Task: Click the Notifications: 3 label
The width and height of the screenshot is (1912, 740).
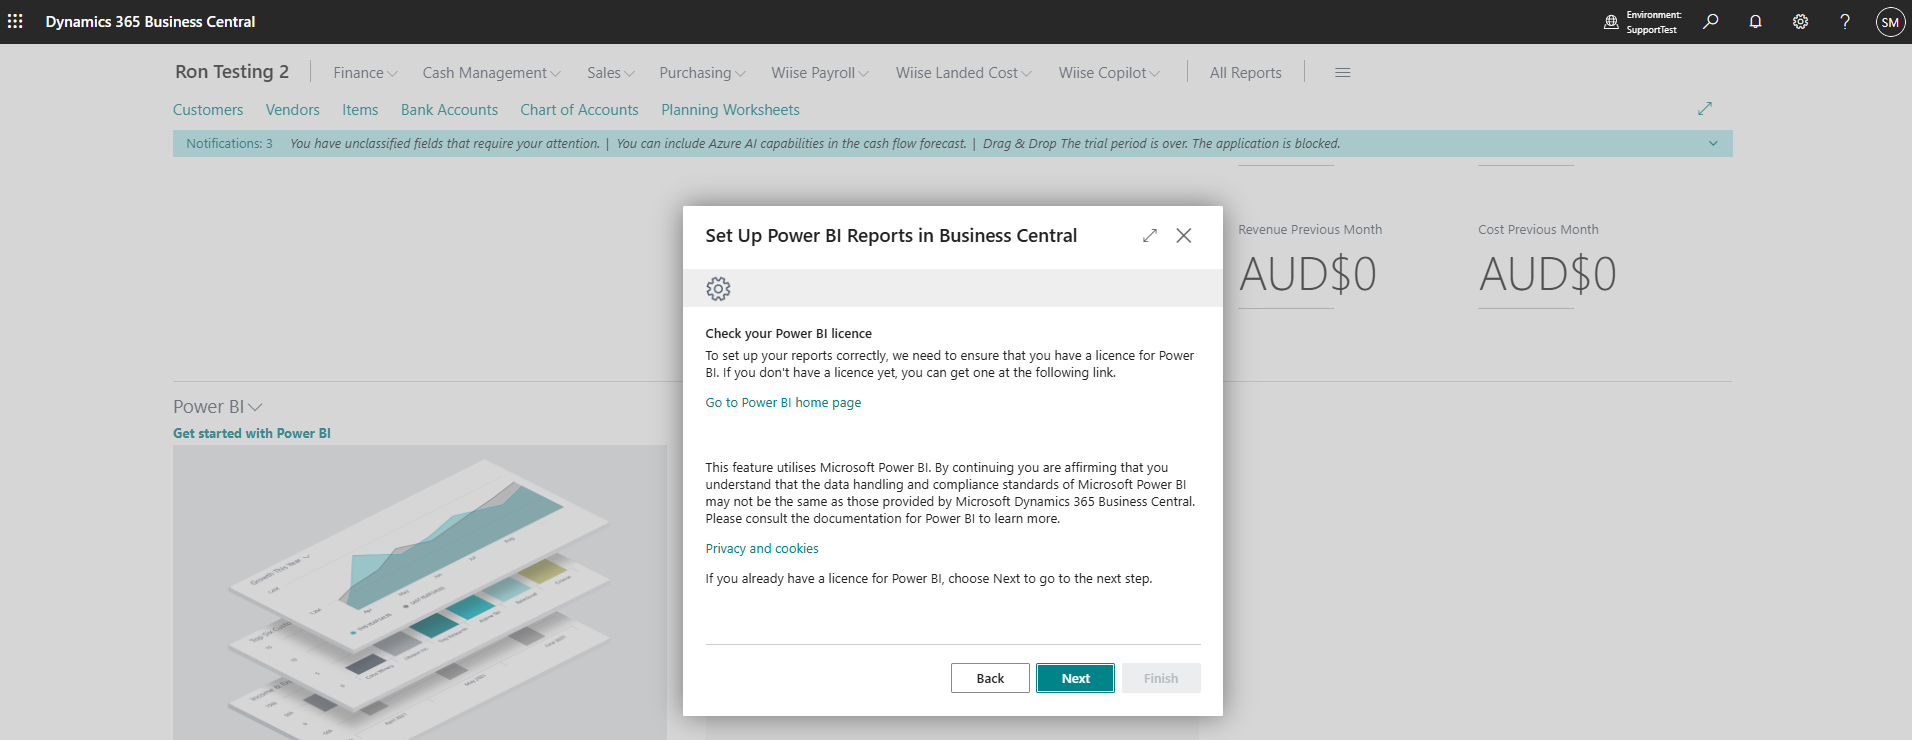Action: (x=229, y=144)
